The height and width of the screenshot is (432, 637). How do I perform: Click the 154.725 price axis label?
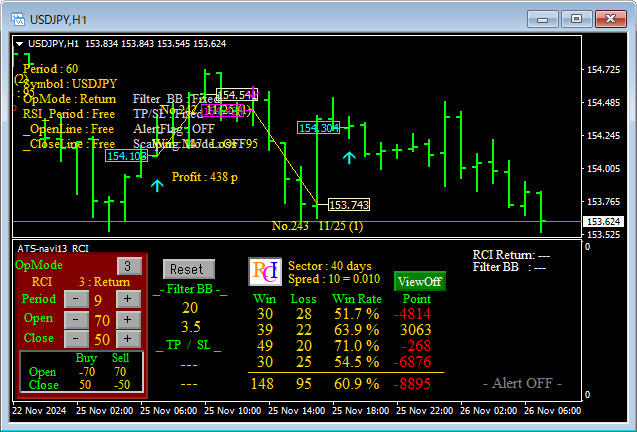(x=604, y=69)
